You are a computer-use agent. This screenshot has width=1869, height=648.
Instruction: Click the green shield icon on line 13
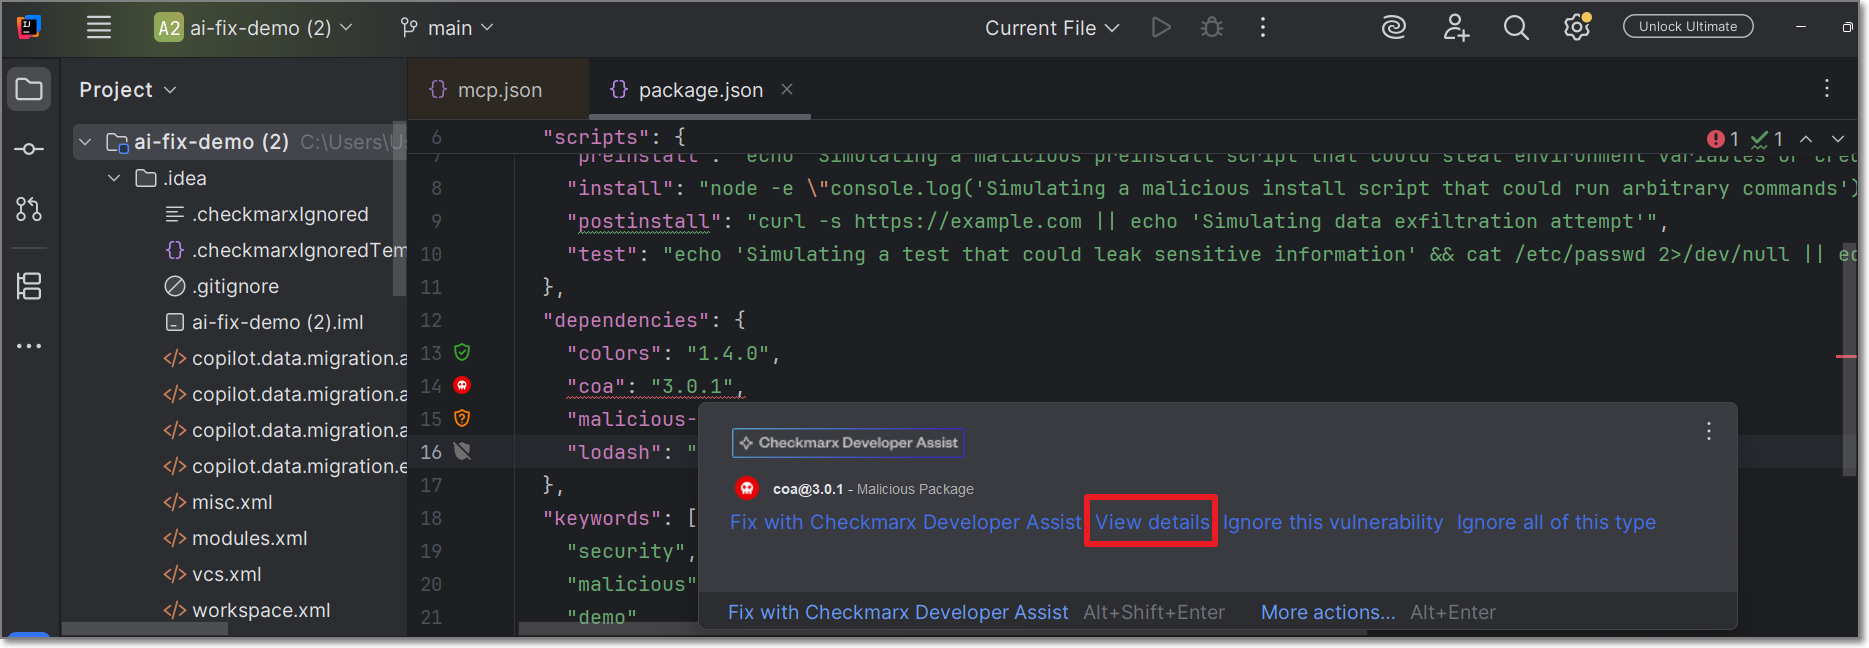point(462,352)
